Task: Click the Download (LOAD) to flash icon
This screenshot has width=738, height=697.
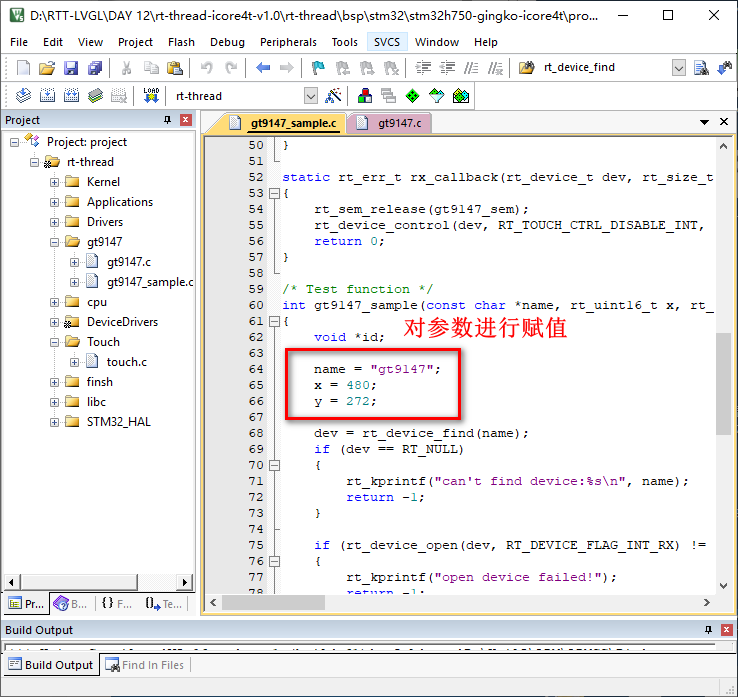Action: click(151, 96)
